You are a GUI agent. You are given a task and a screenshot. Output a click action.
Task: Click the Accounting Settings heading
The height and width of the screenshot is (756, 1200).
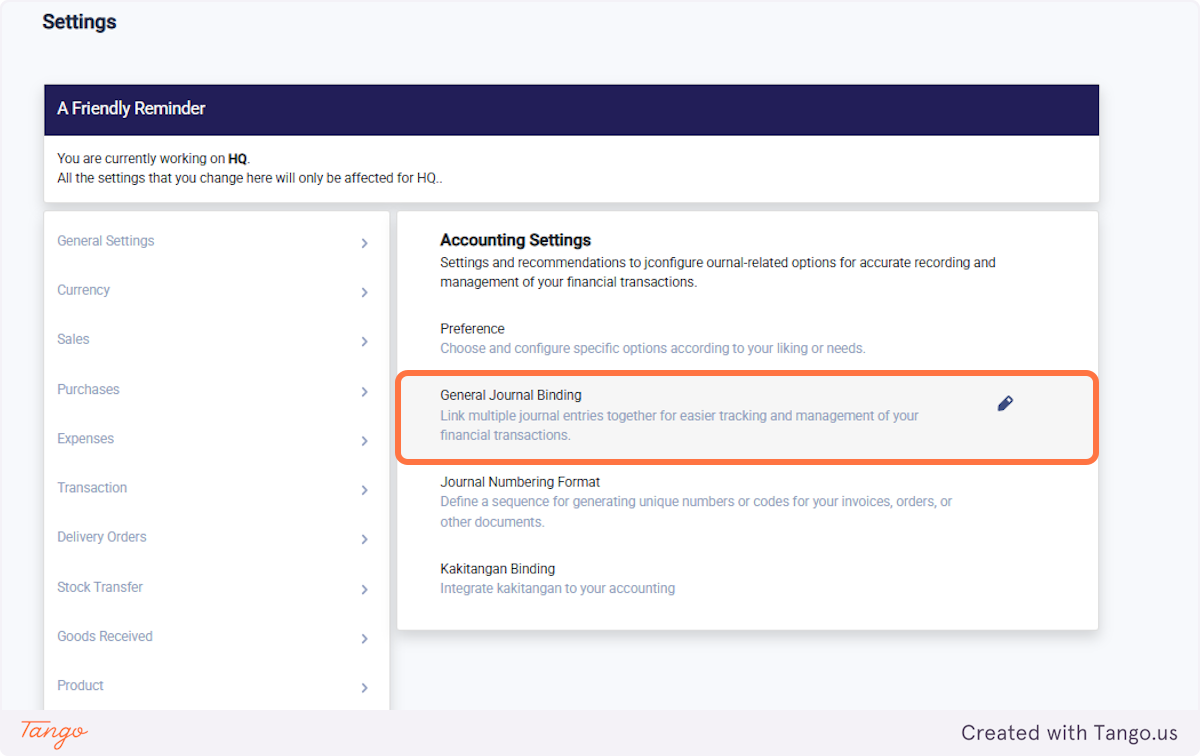point(515,240)
